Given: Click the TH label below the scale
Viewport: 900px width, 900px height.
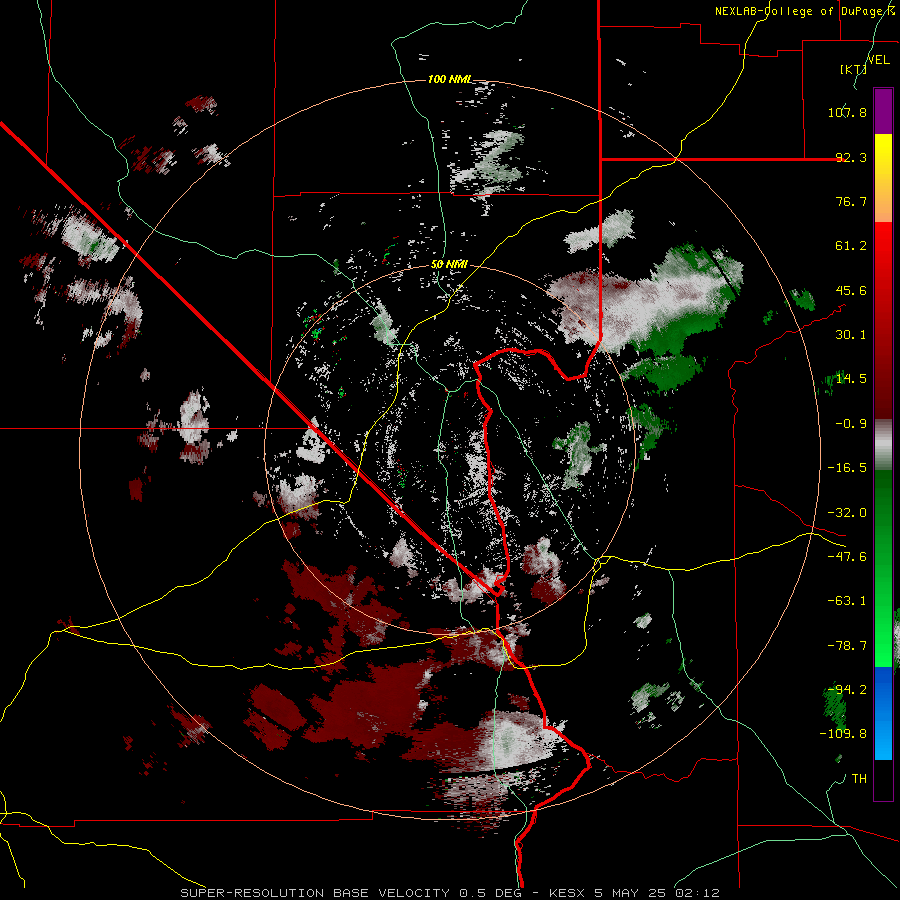Looking at the screenshot, I should (x=859, y=778).
